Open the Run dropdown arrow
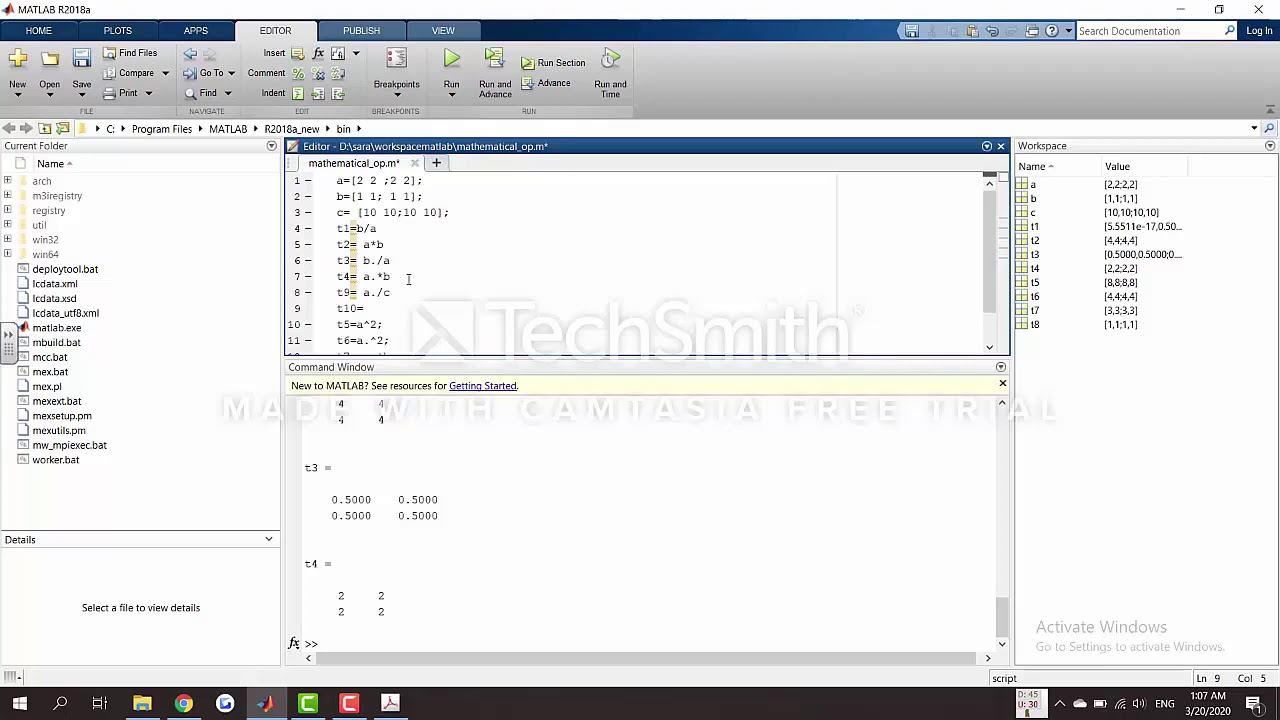1280x720 pixels. pos(451,95)
